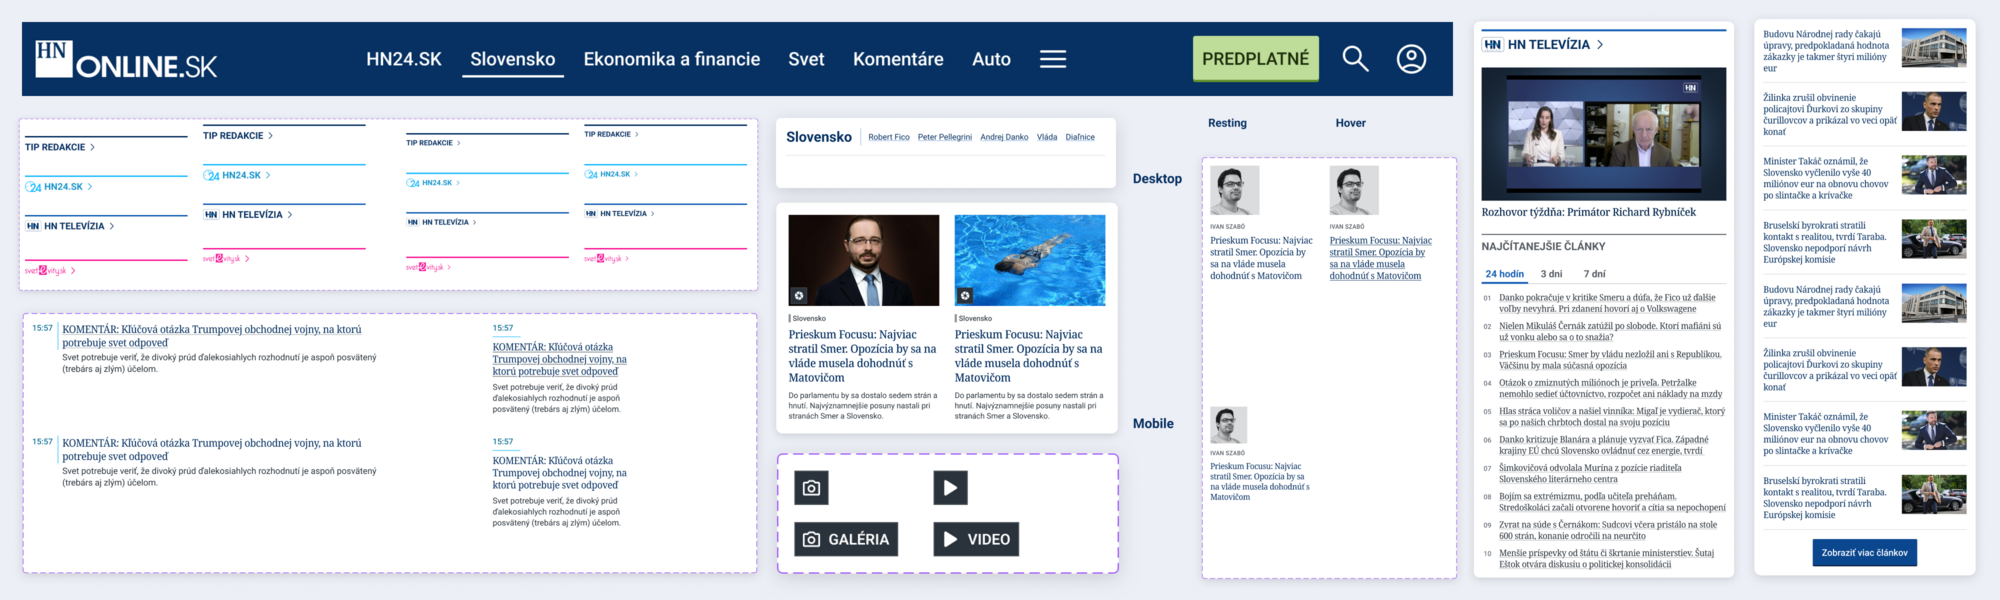This screenshot has height=600, width=2000.
Task: Open the HN24.SK navigation item
Action: (x=404, y=59)
